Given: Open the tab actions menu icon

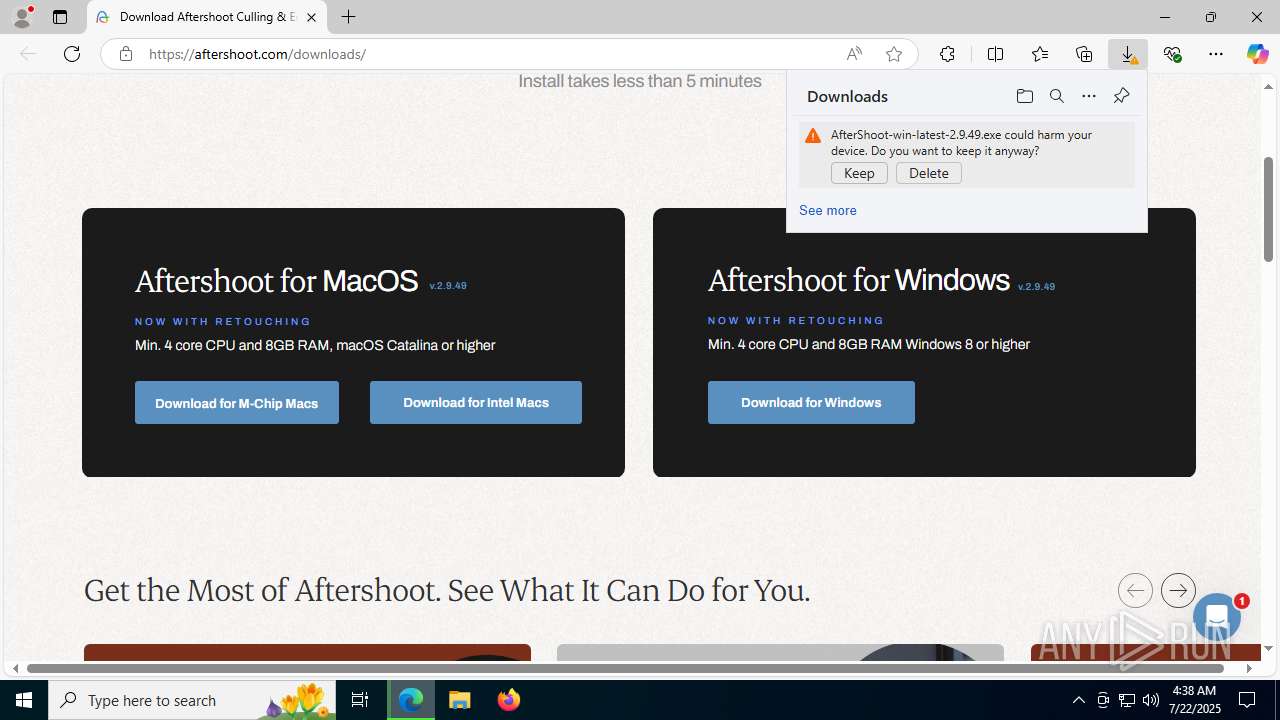Looking at the screenshot, I should coord(60,17).
